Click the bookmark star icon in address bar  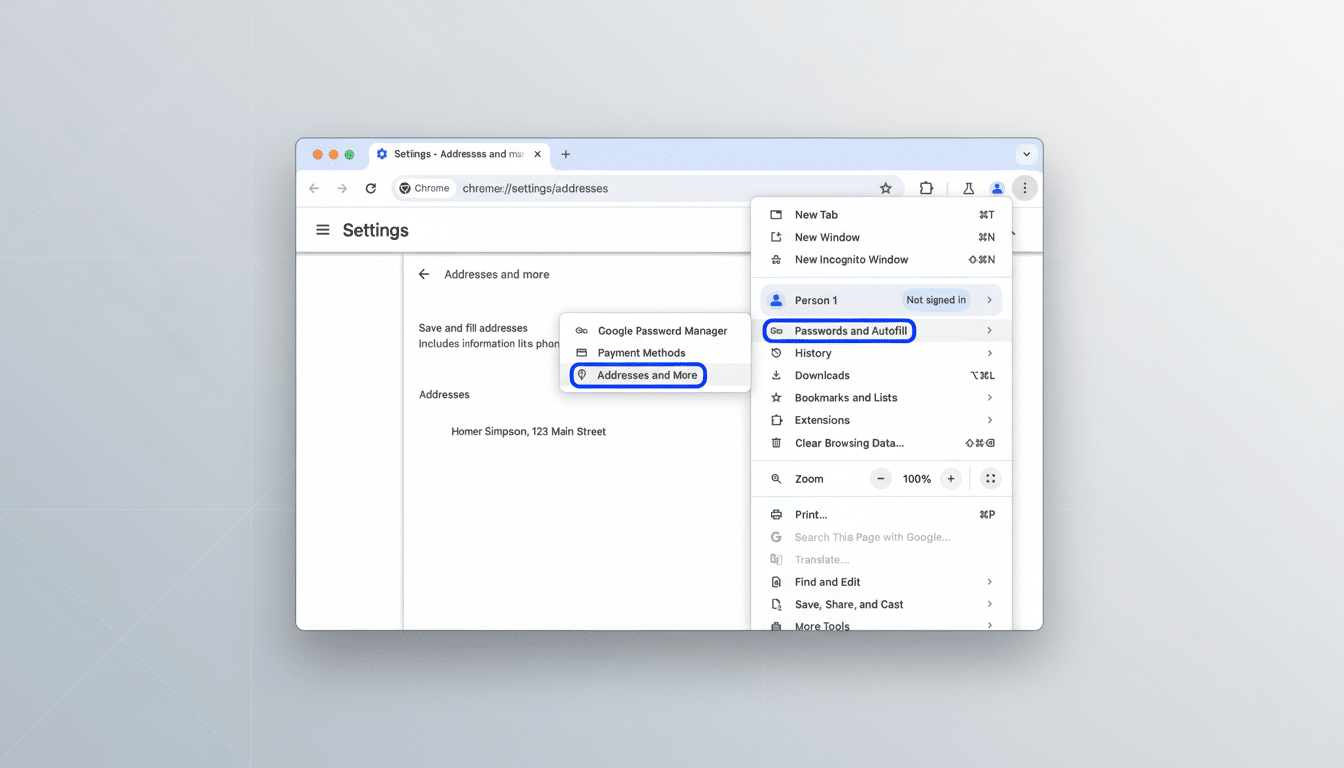tap(886, 188)
